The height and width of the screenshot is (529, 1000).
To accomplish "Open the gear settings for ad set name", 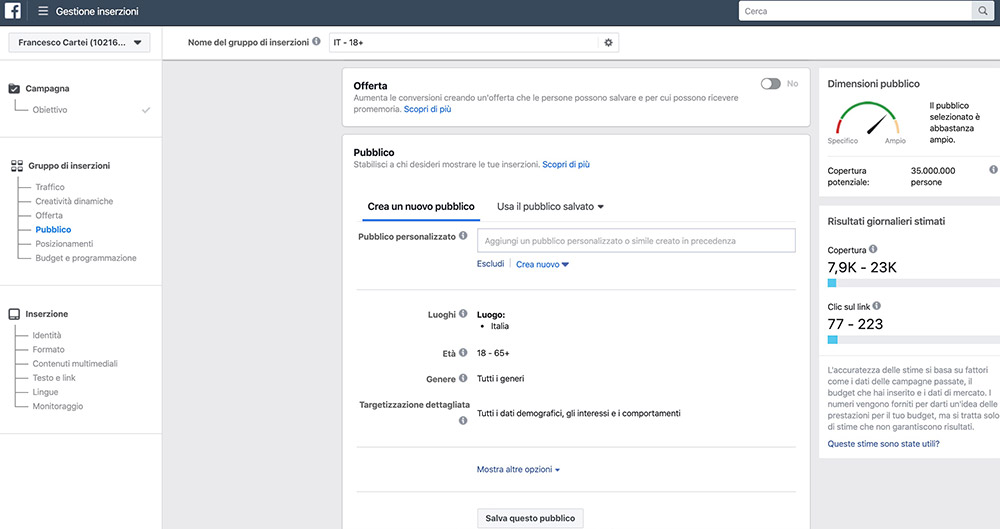I will (x=608, y=43).
